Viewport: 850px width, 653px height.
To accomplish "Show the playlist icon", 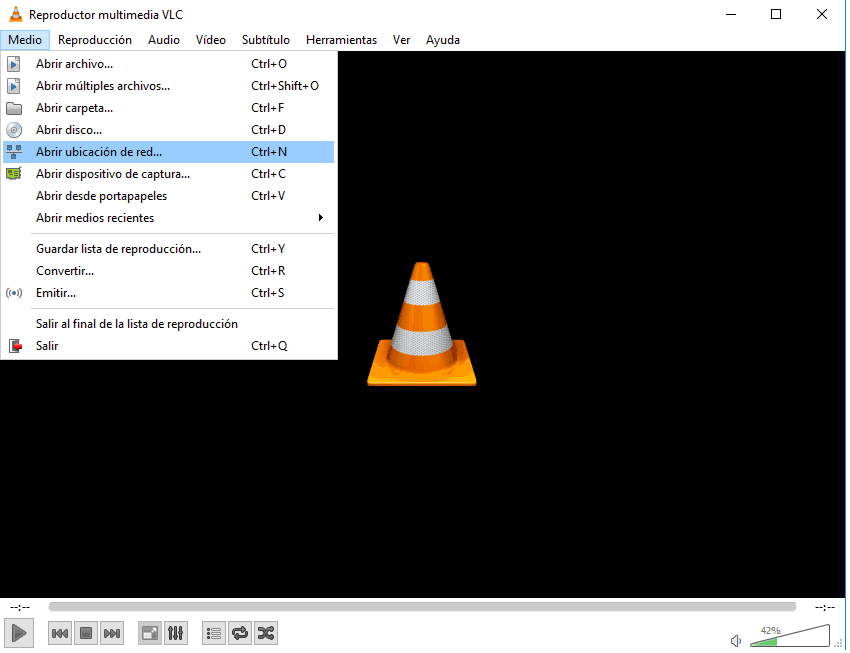I will click(x=214, y=633).
